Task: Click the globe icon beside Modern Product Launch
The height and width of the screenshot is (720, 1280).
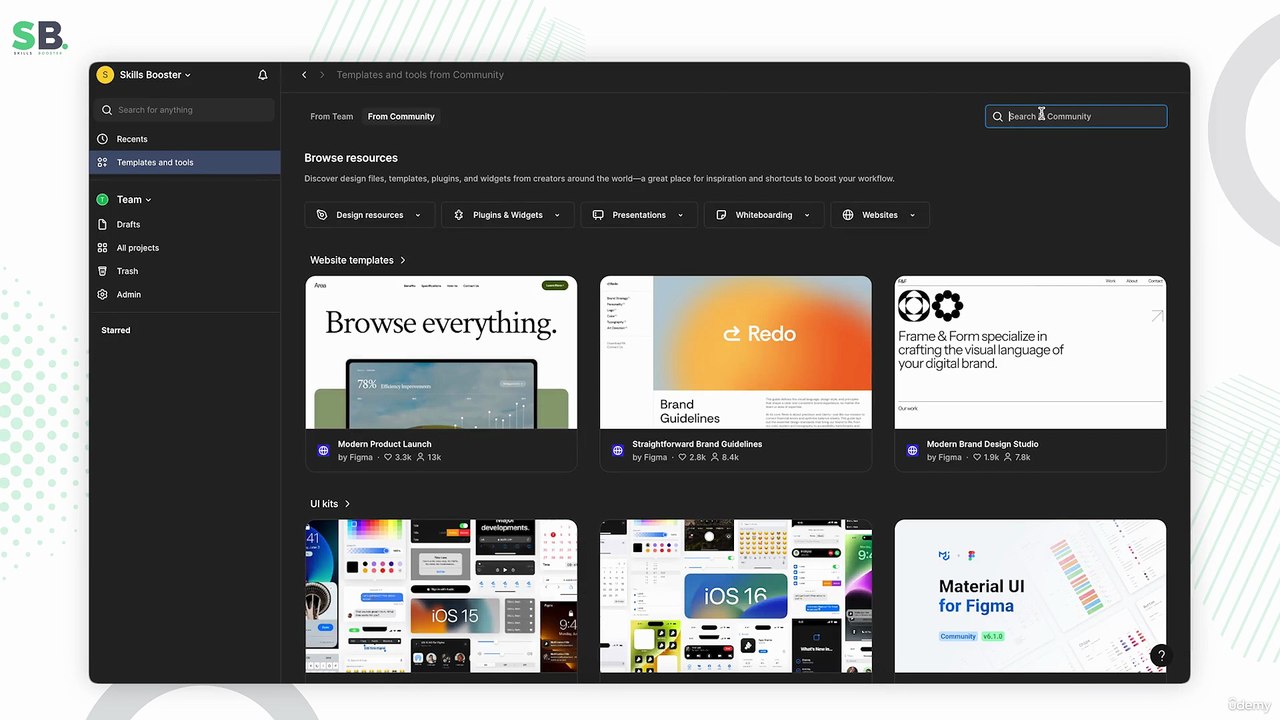Action: click(323, 451)
